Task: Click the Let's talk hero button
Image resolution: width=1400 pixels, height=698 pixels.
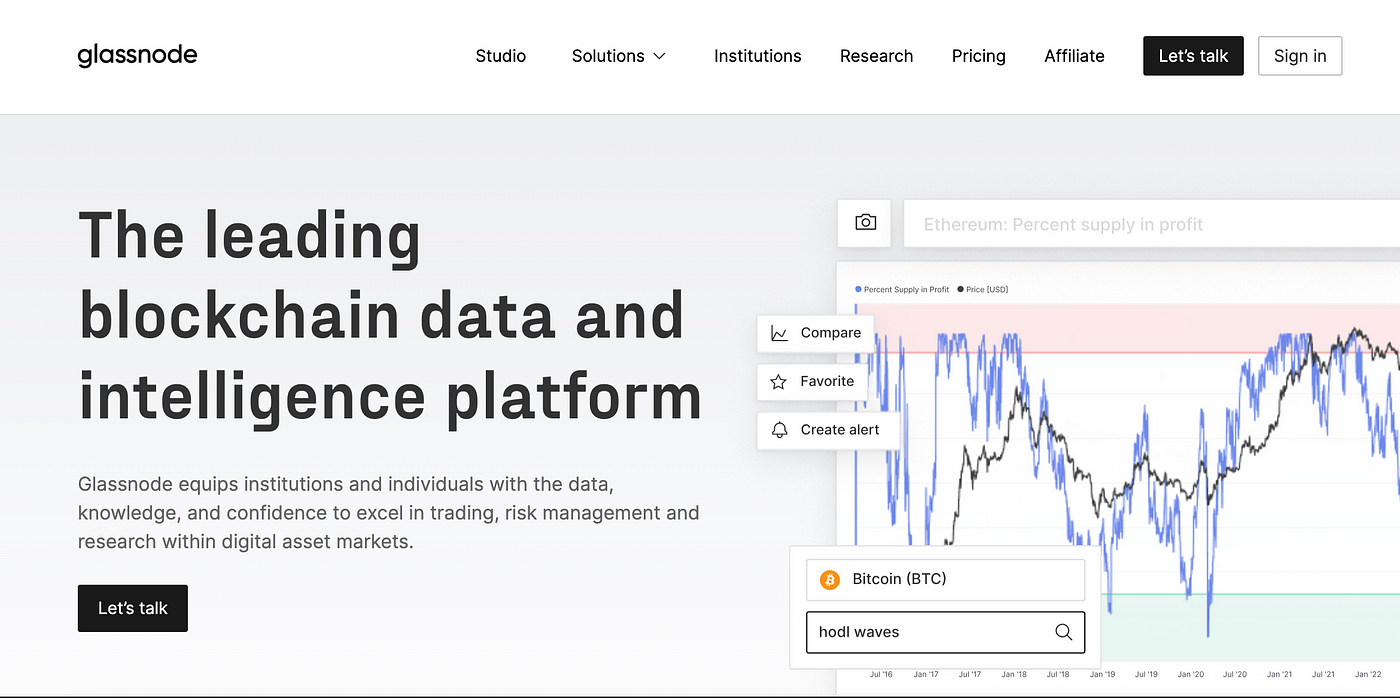Action: point(133,608)
